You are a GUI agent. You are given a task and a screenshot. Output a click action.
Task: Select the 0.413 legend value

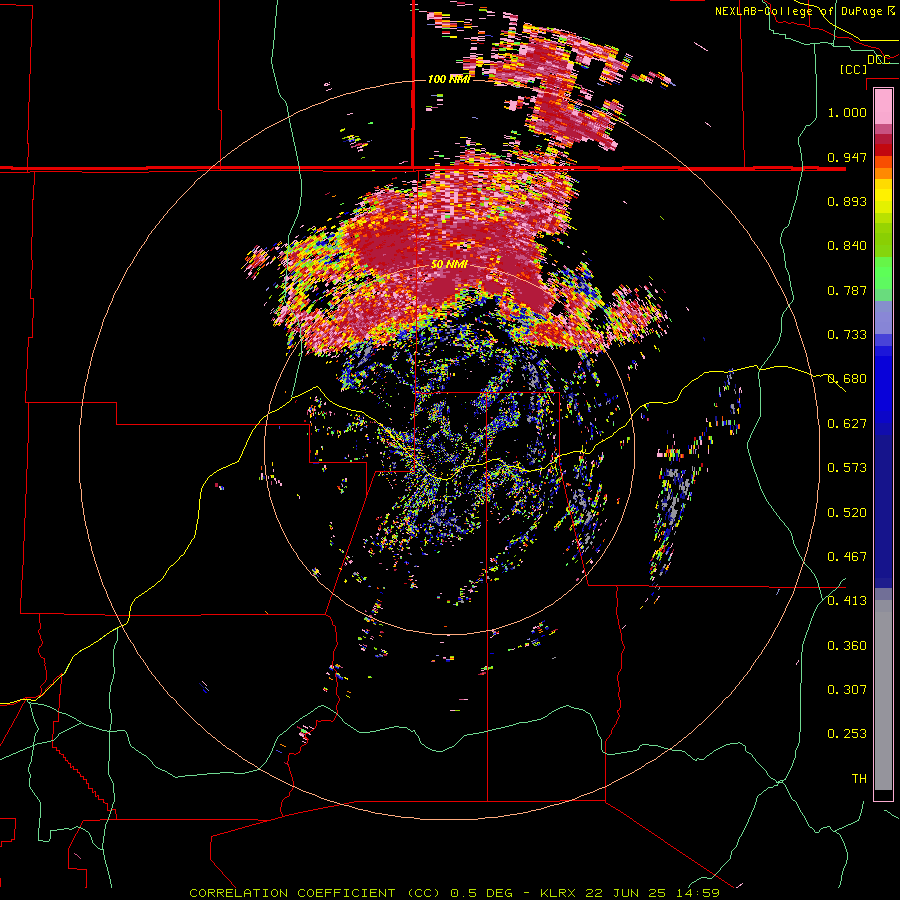tap(847, 601)
